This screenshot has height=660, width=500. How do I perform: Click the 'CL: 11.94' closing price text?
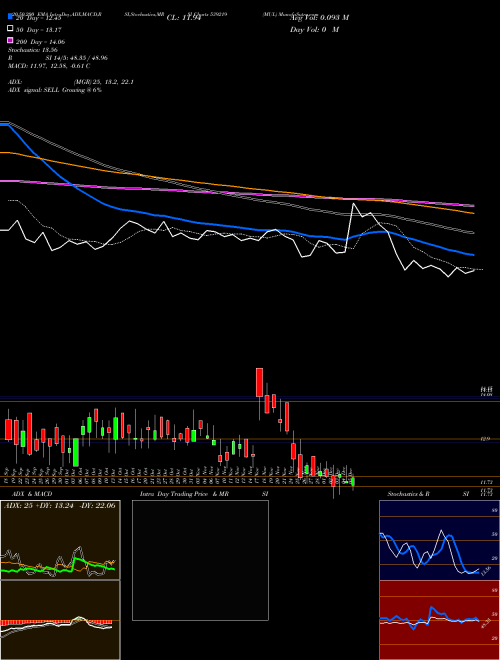tap(185, 18)
